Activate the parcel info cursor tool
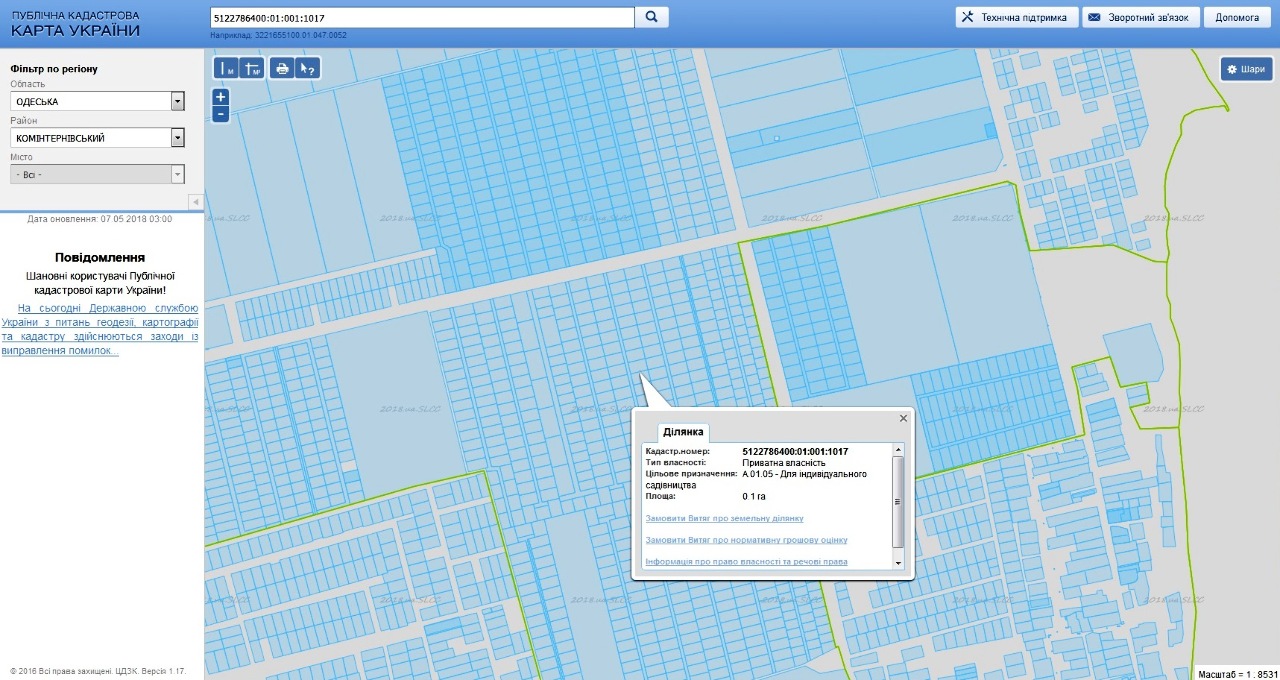This screenshot has height=680, width=1280. click(308, 69)
